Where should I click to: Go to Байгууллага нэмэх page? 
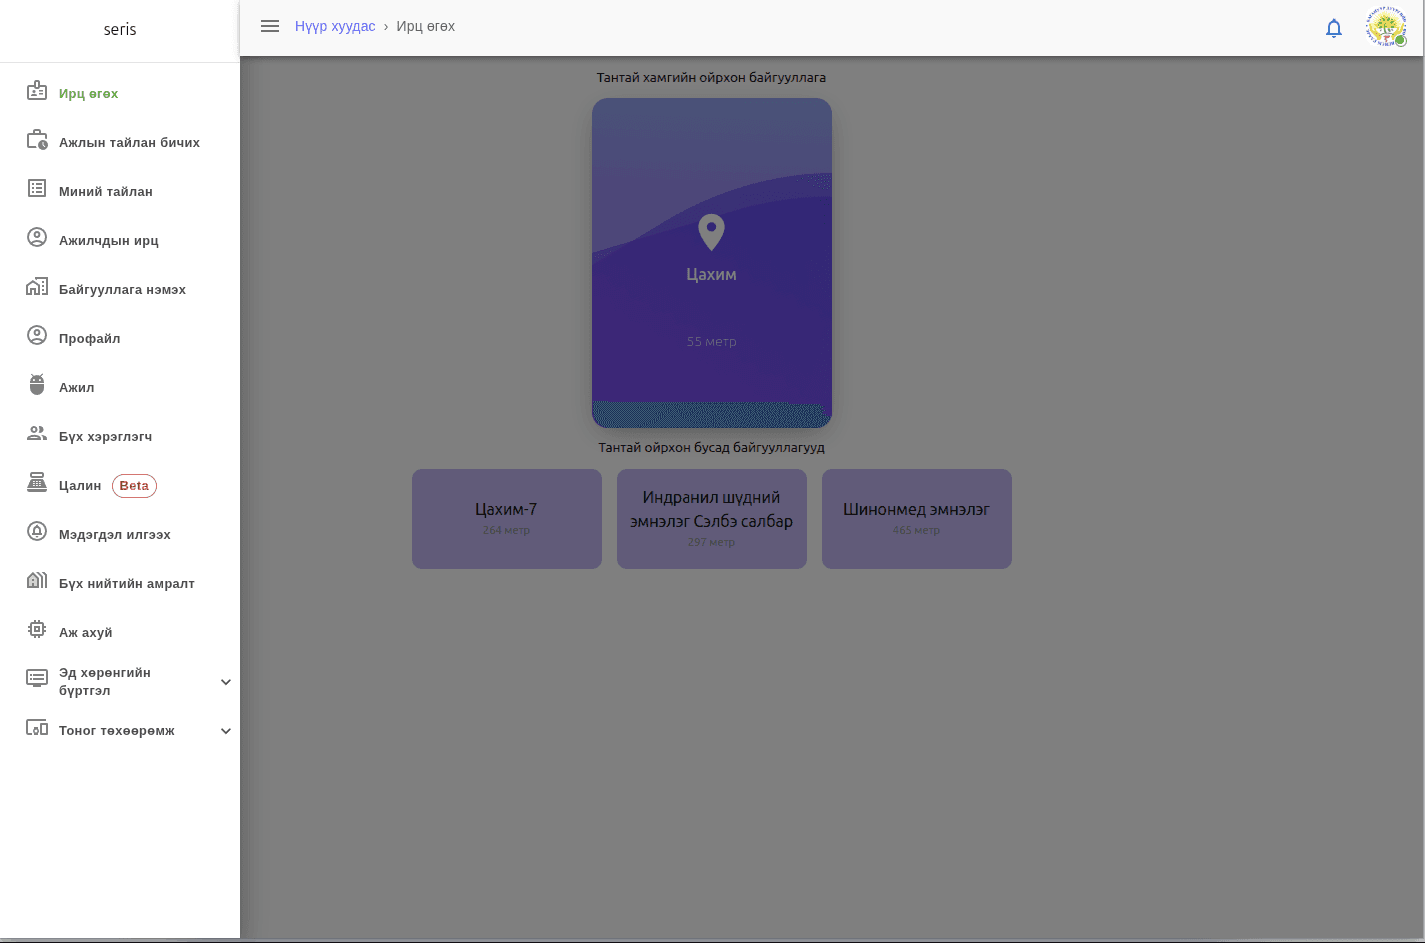click(x=122, y=289)
